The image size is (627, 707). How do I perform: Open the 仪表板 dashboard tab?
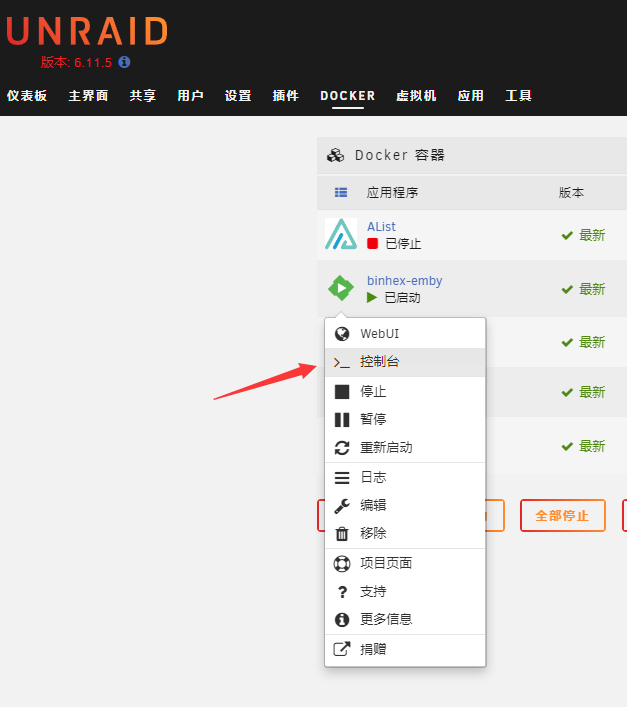click(x=27, y=96)
